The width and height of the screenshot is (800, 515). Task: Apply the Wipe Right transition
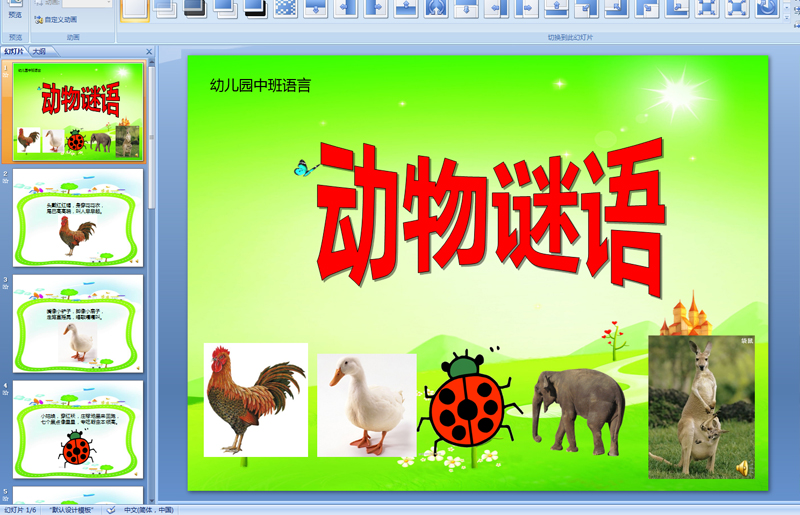tap(376, 8)
